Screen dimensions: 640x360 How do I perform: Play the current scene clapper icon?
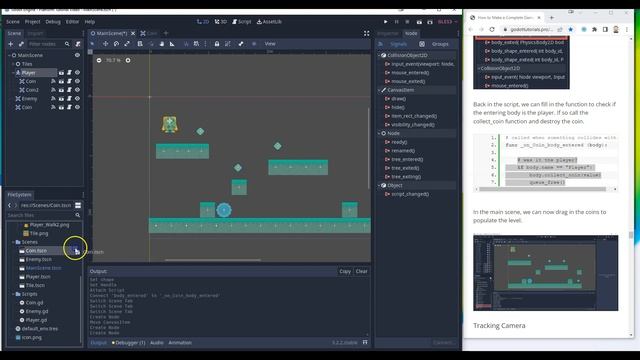click(419, 22)
